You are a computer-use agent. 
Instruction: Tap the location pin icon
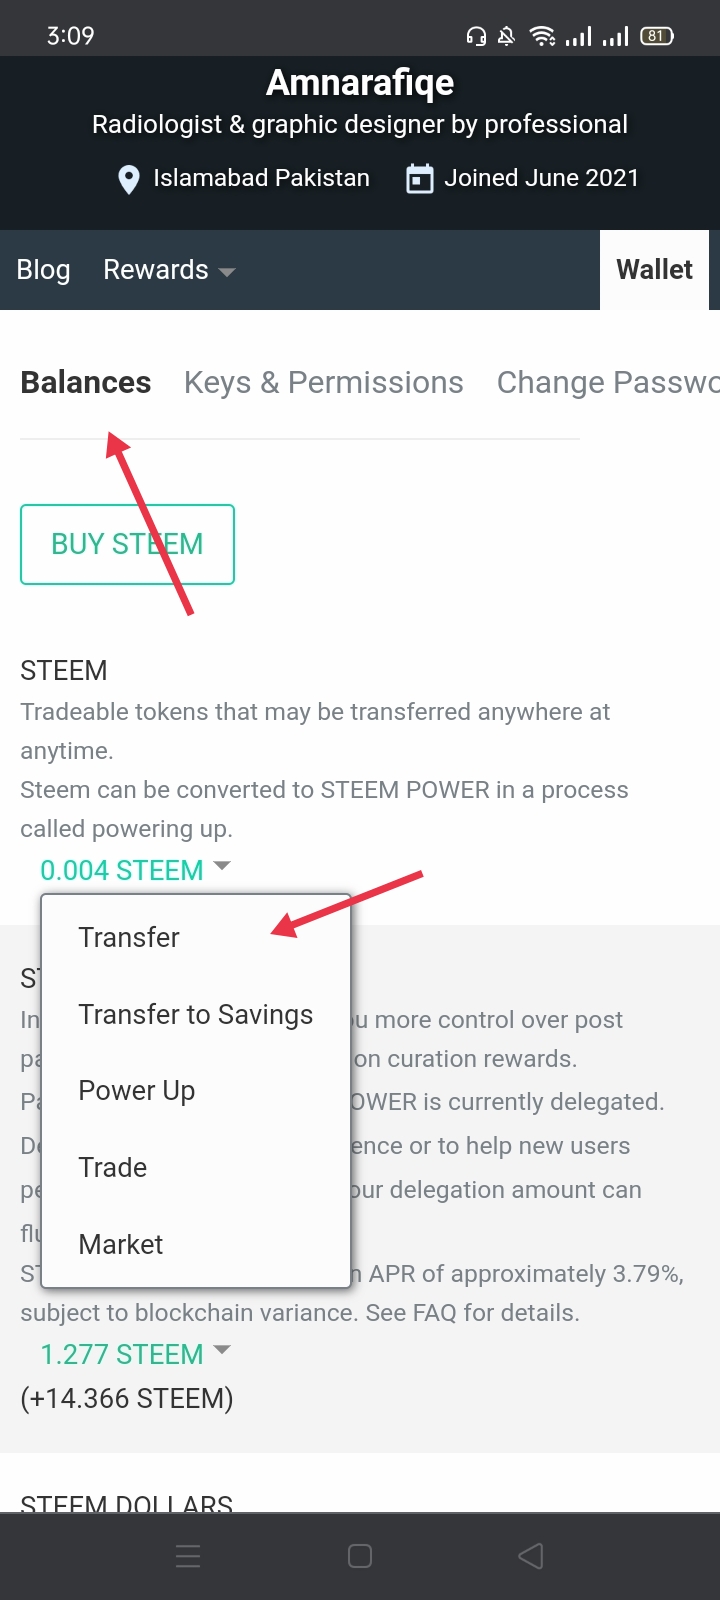pos(128,179)
